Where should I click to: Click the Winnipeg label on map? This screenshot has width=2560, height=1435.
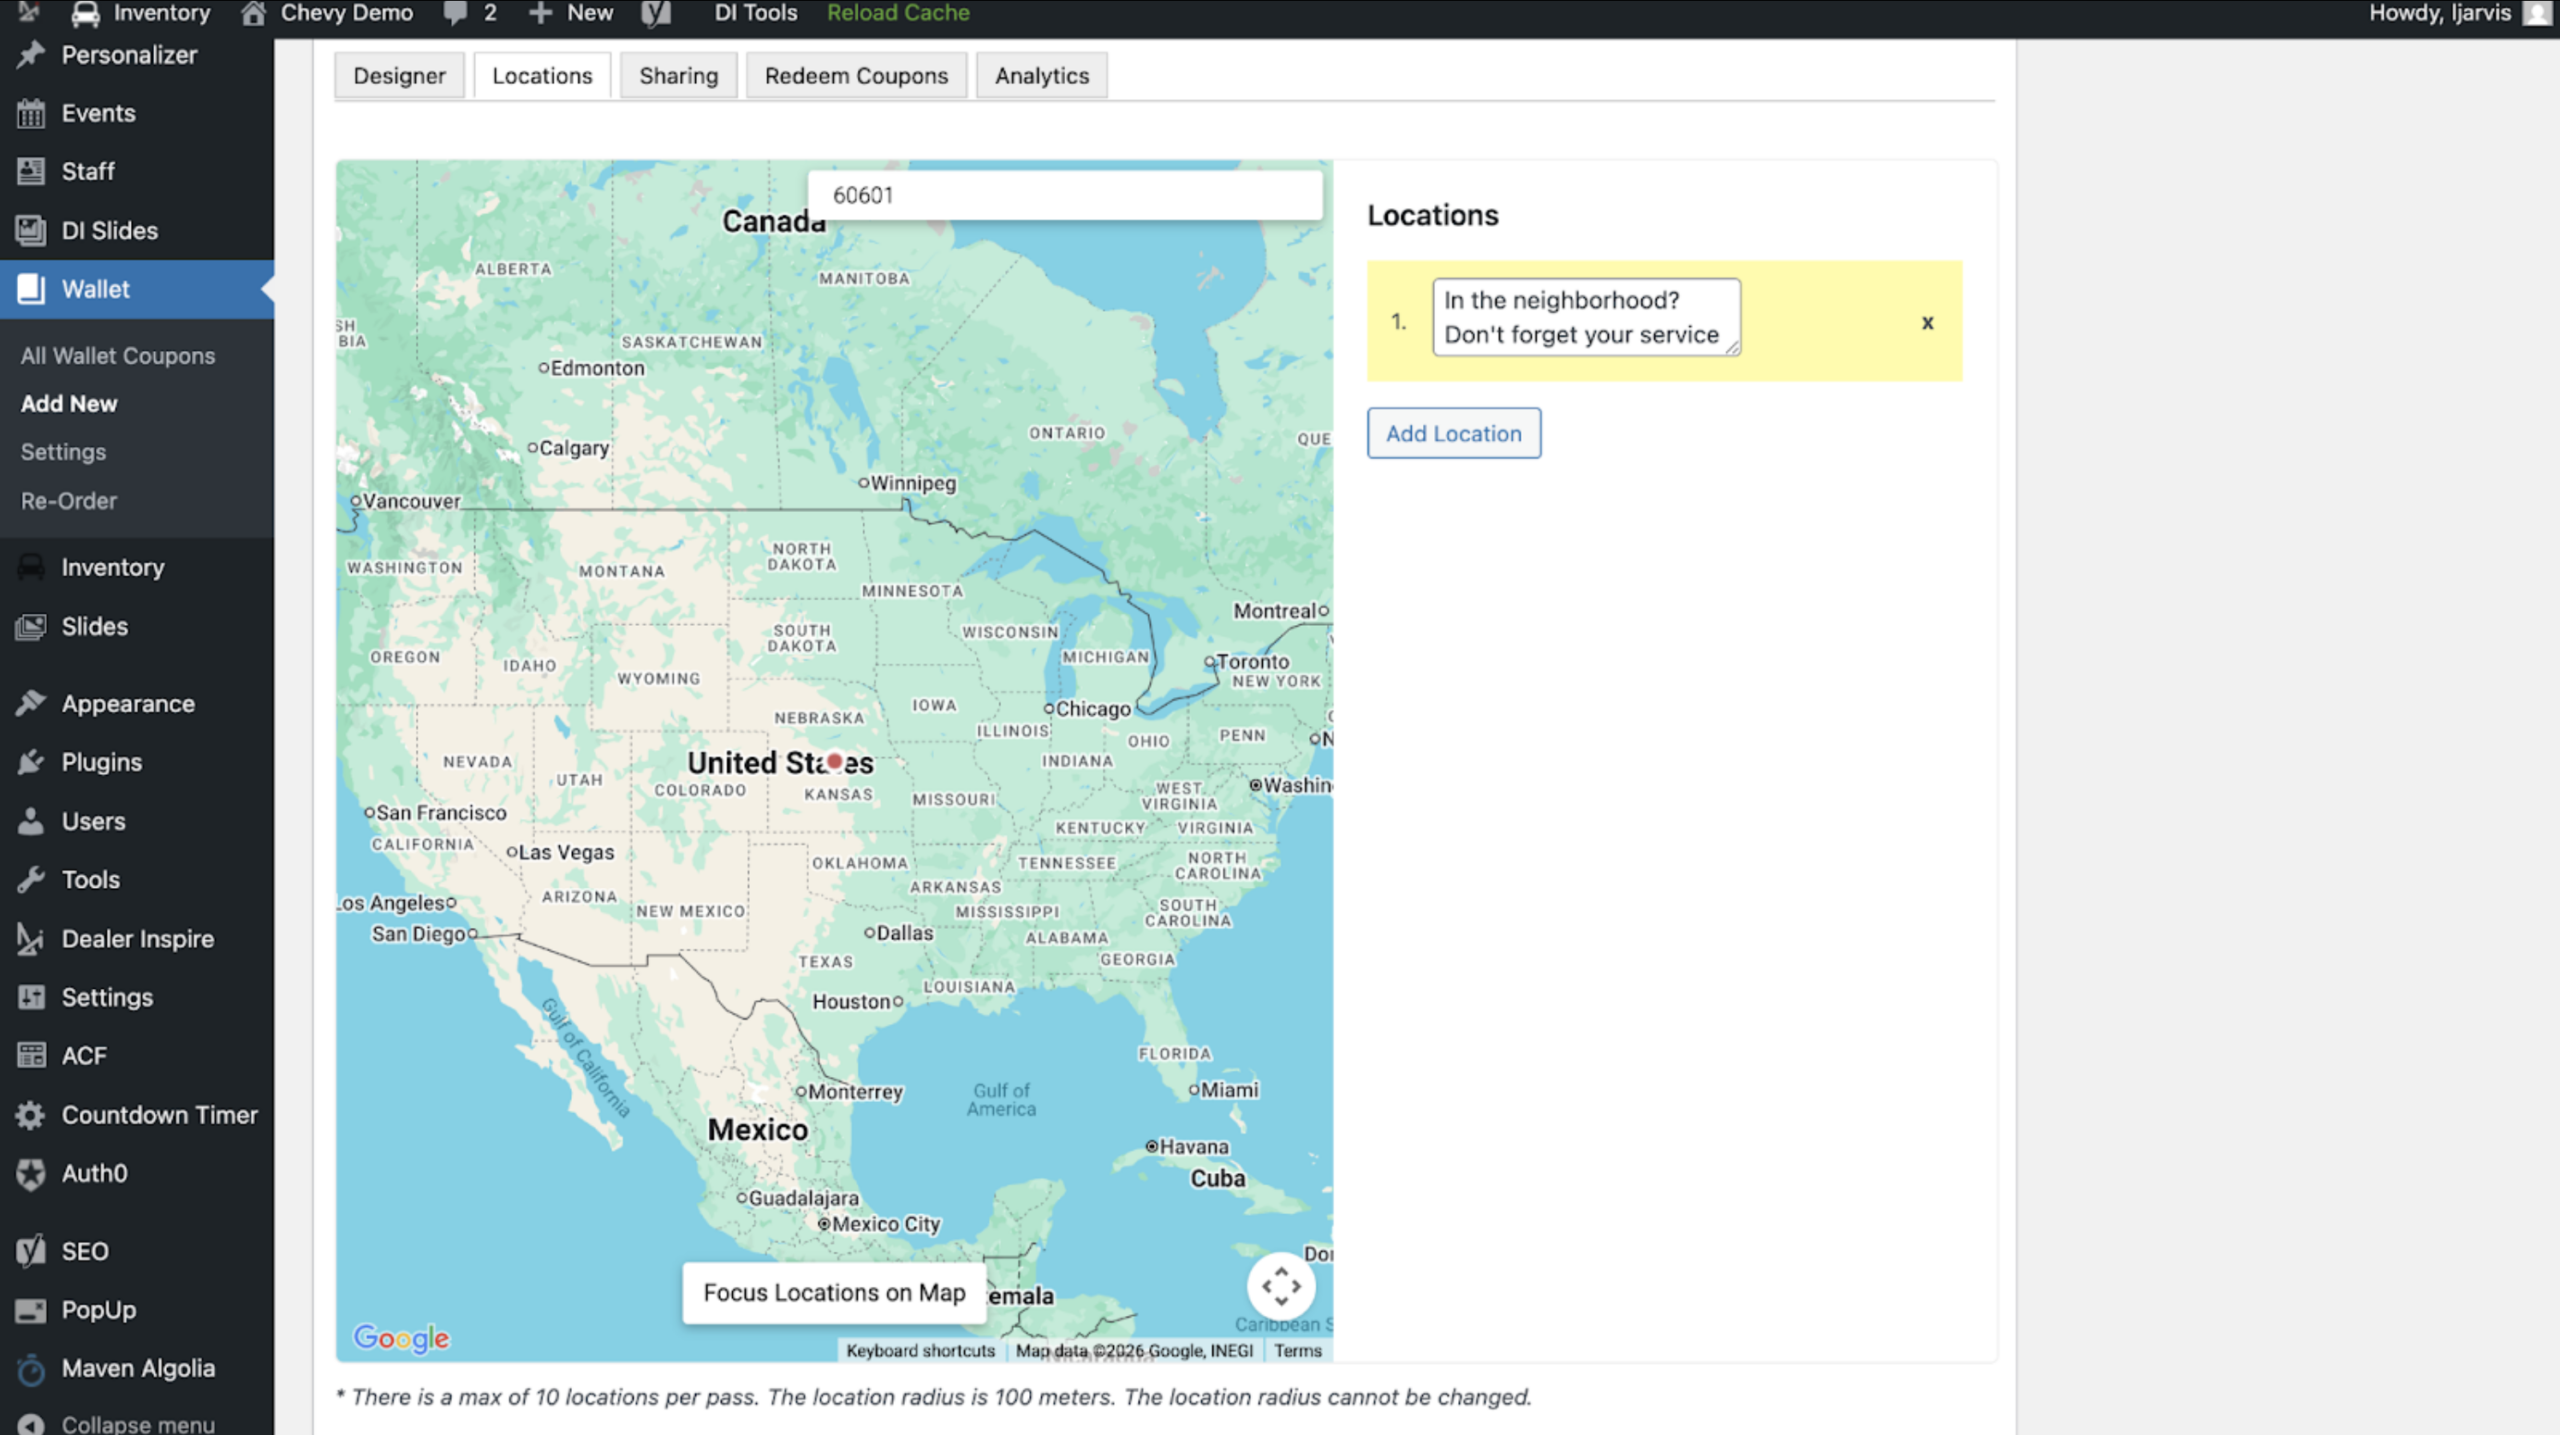pyautogui.click(x=913, y=483)
